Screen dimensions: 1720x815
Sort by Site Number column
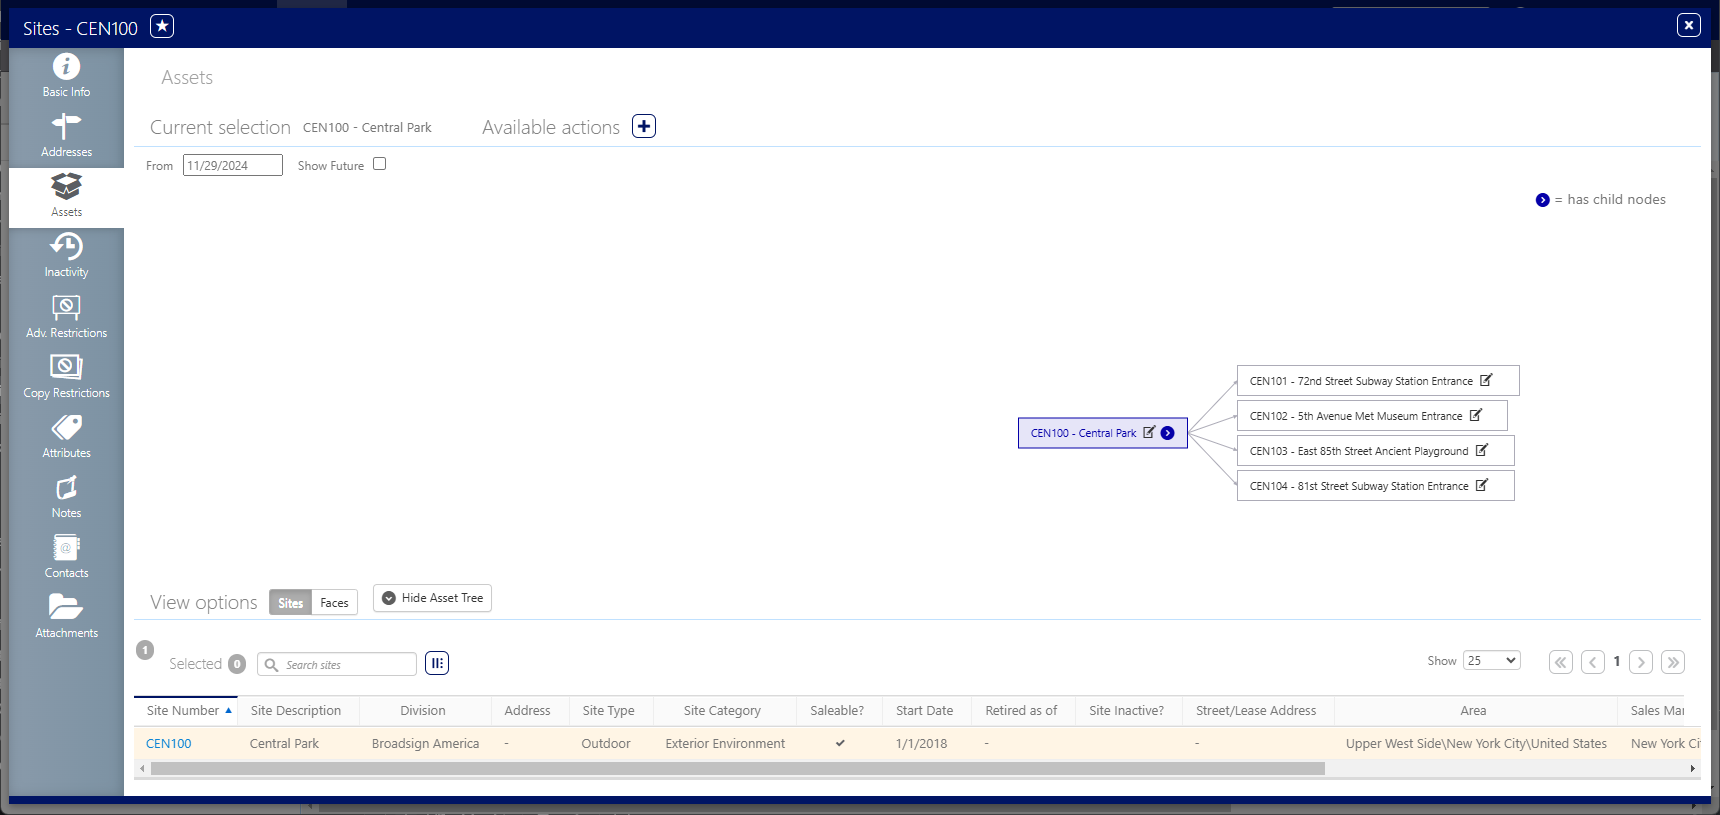(186, 711)
